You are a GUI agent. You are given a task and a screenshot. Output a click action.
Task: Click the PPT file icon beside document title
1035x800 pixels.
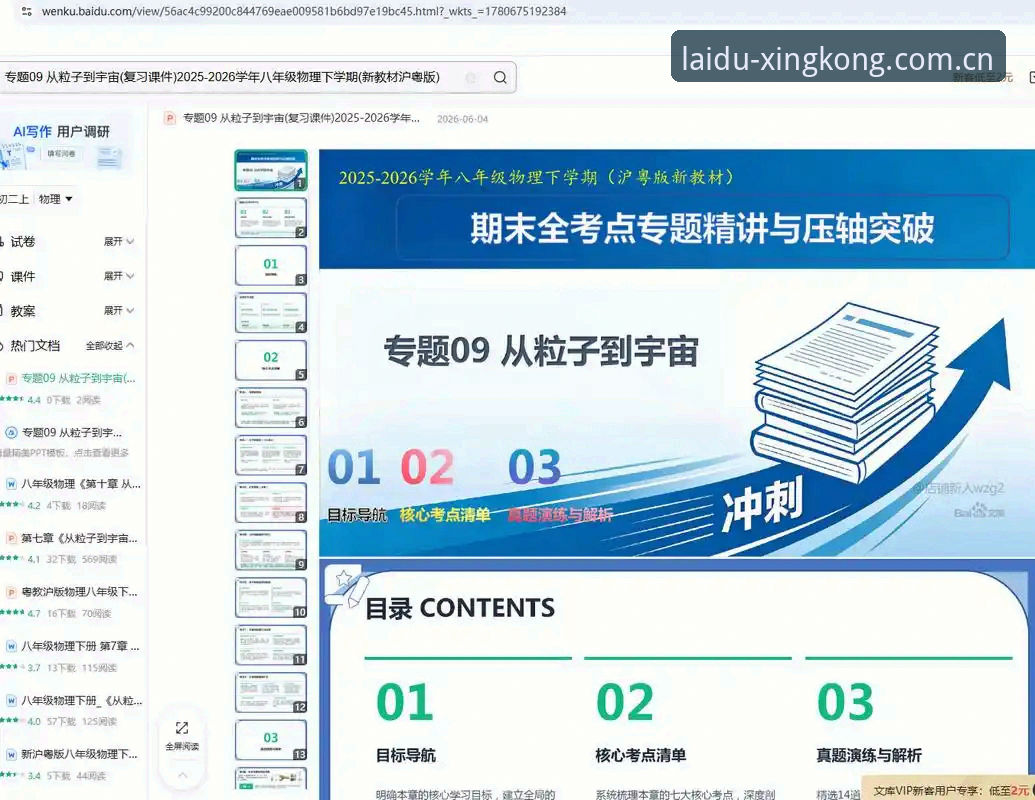(x=170, y=118)
